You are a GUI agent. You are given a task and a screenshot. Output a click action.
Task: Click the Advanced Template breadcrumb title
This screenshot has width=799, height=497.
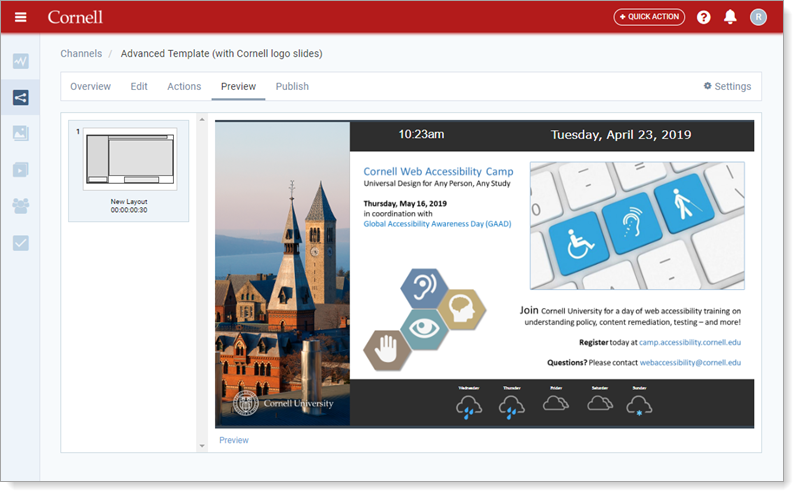point(221,54)
